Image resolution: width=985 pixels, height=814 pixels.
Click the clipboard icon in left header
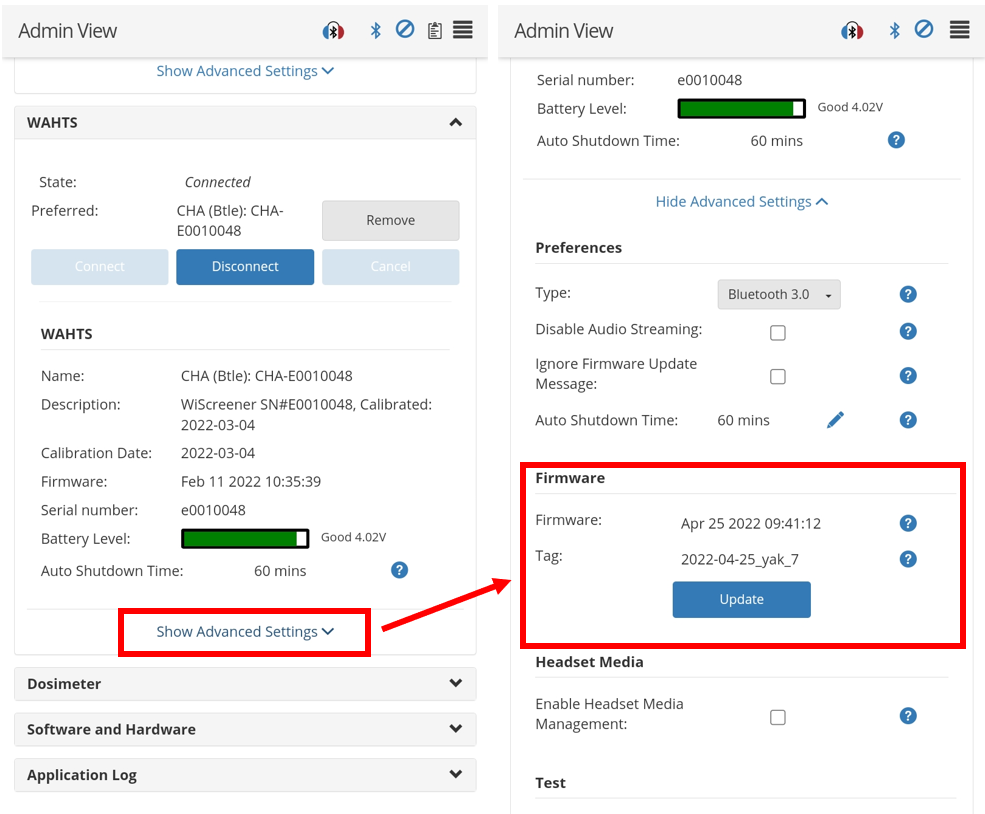pos(434,31)
